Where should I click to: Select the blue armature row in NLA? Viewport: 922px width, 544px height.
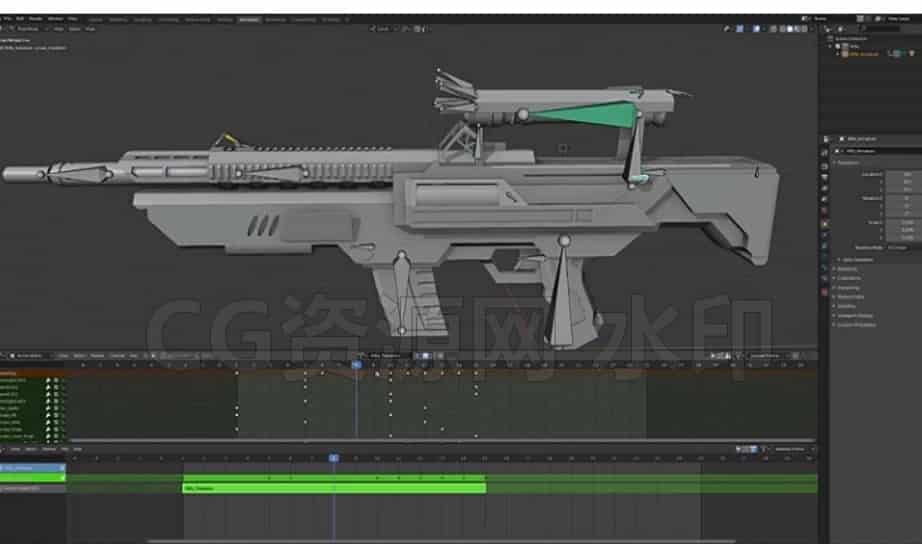pyautogui.click(x=32, y=468)
